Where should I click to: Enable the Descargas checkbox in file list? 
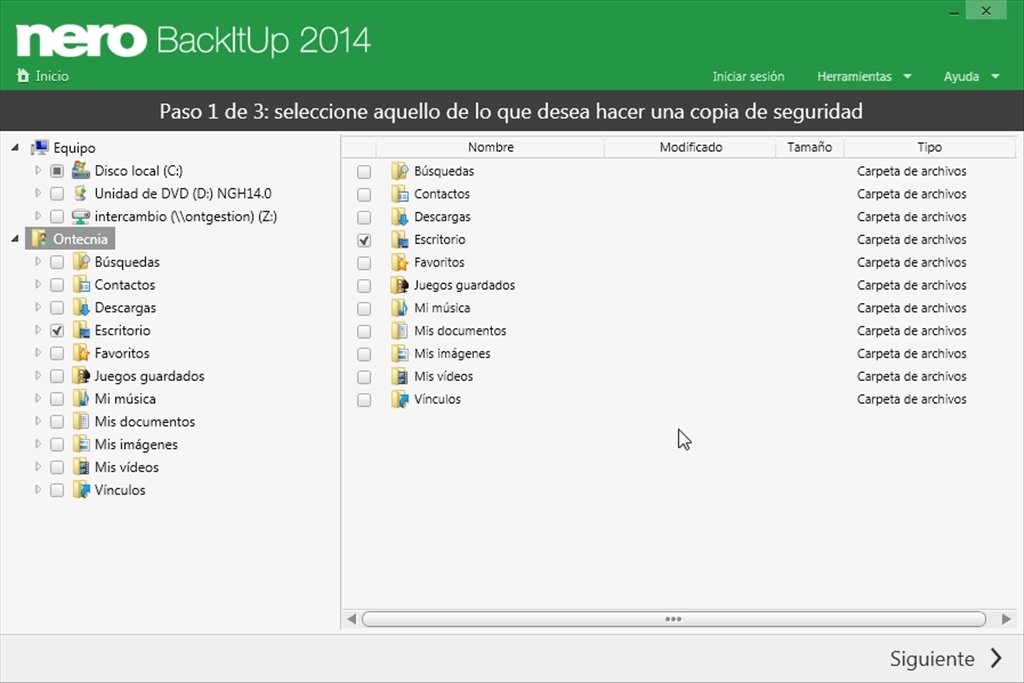coord(364,217)
